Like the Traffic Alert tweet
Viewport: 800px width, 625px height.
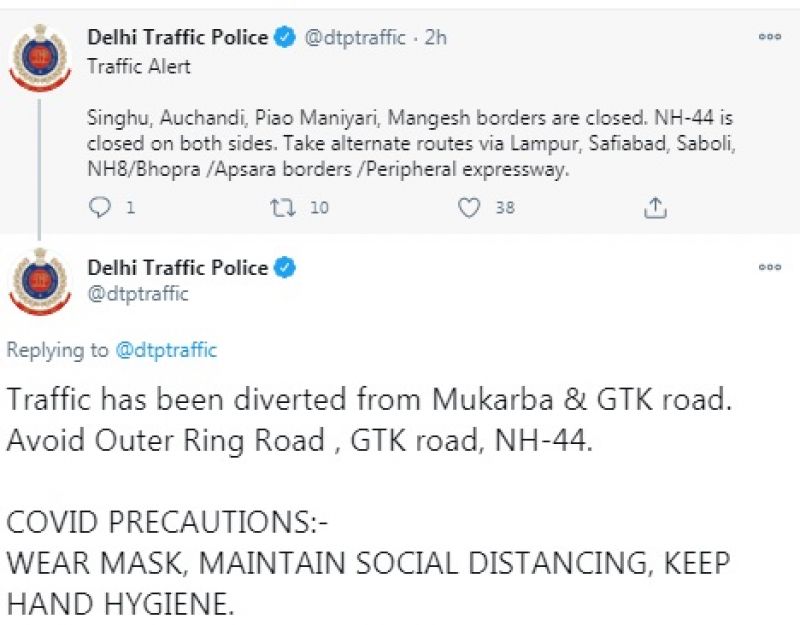pos(470,207)
